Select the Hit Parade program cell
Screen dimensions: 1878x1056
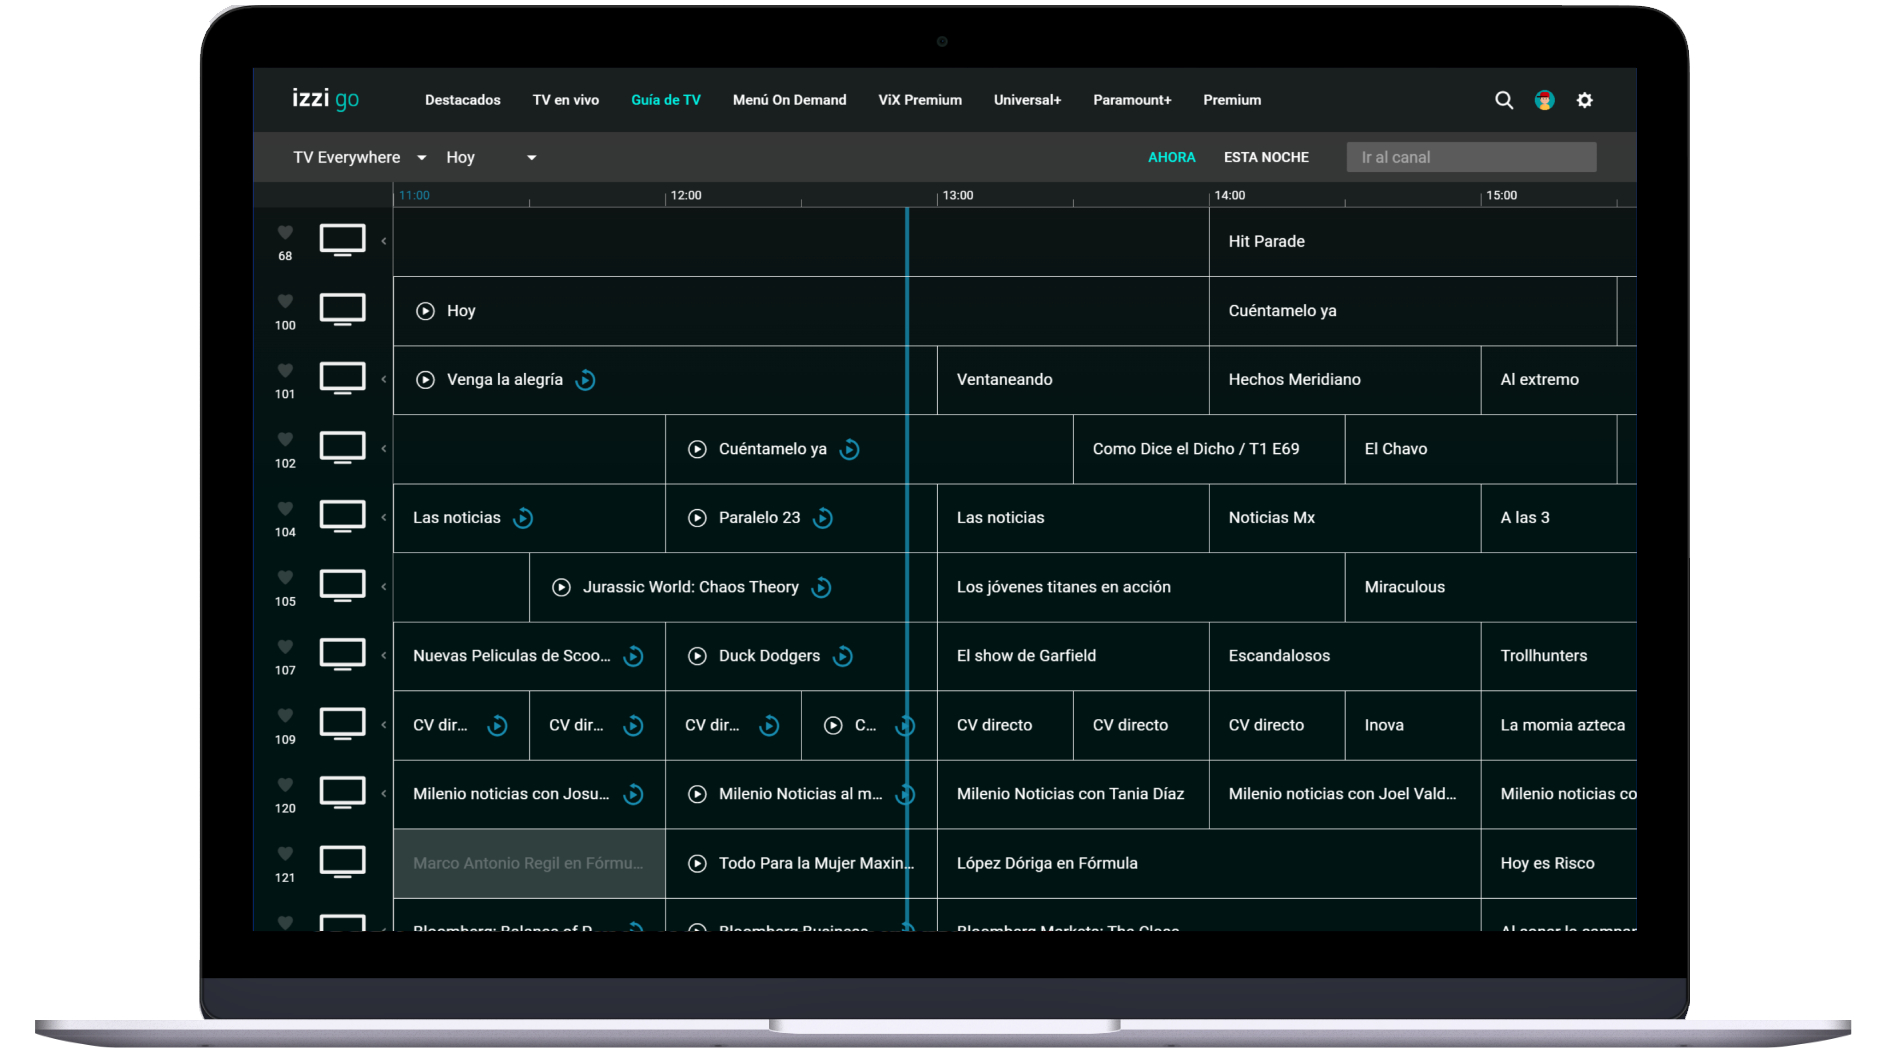(x=1422, y=242)
